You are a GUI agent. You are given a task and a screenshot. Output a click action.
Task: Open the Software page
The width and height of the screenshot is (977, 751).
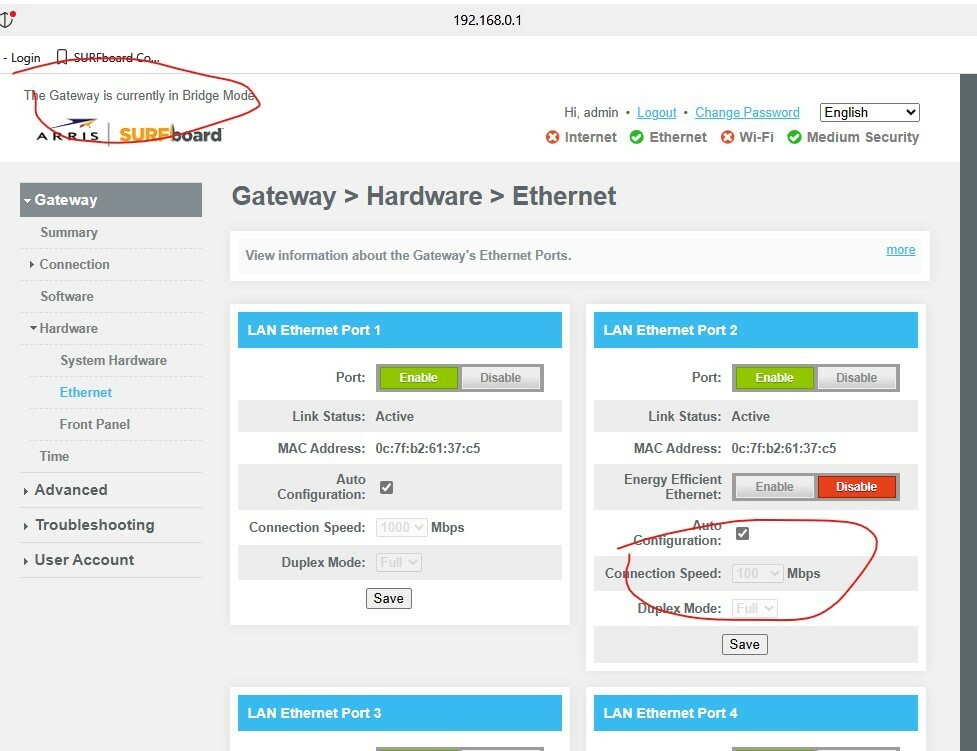(x=67, y=296)
